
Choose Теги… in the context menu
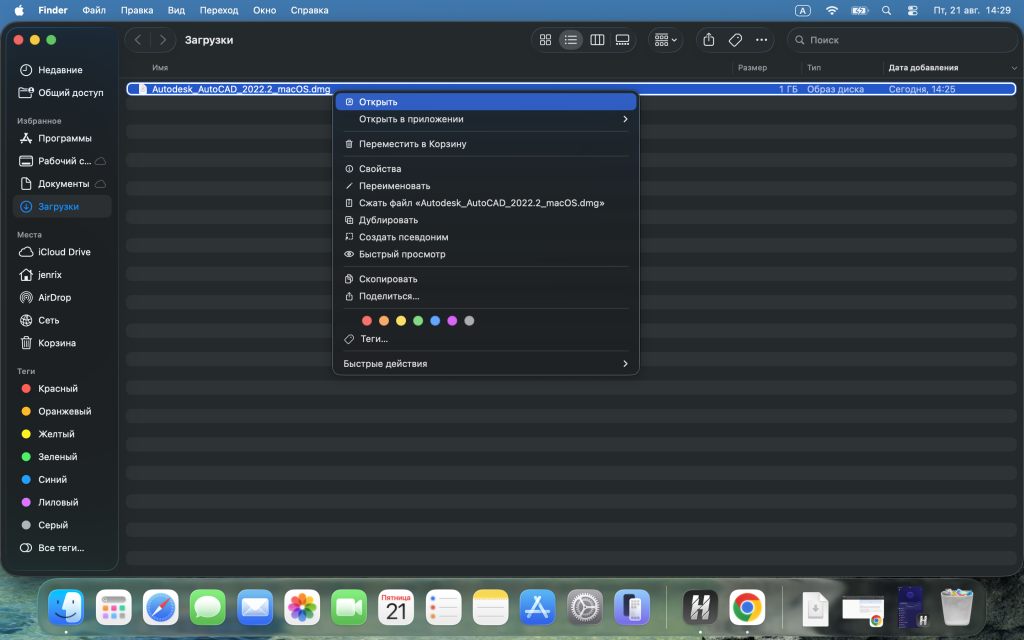click(486, 339)
